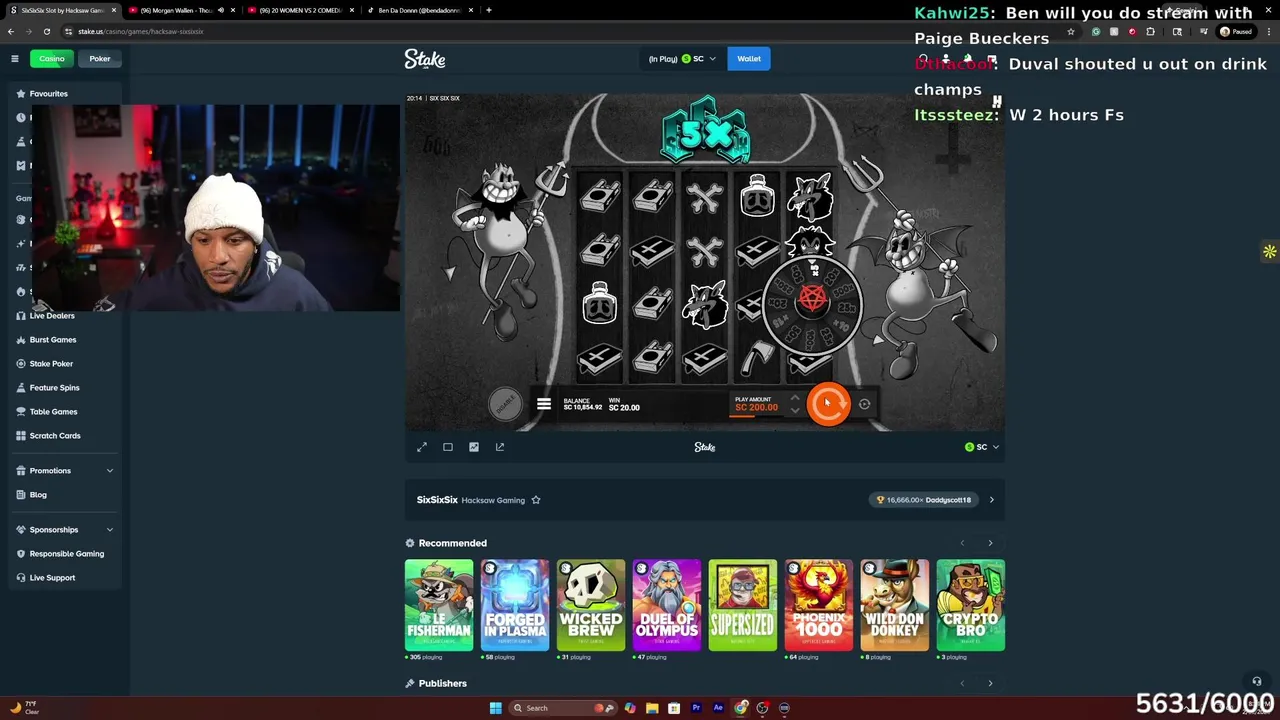Switch to the Casino tab
1280x720 pixels.
(x=52, y=59)
